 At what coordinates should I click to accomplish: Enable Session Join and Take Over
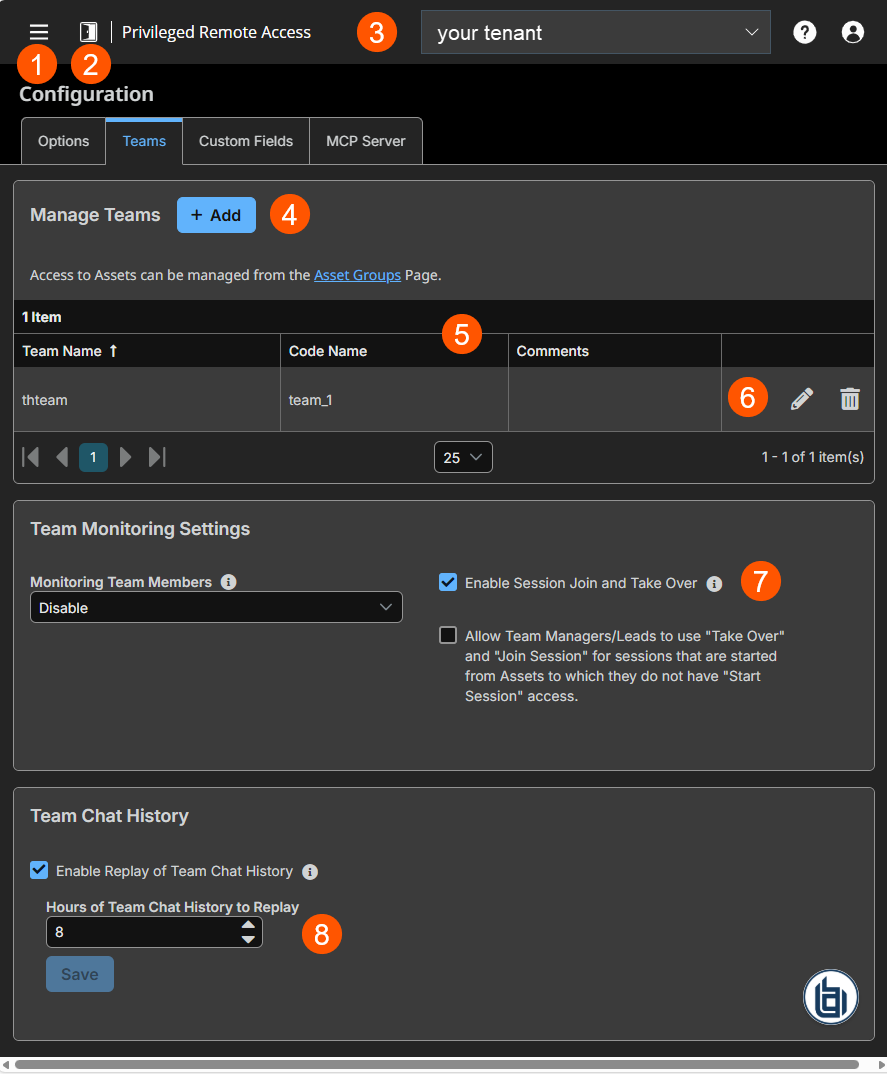pyautogui.click(x=447, y=581)
